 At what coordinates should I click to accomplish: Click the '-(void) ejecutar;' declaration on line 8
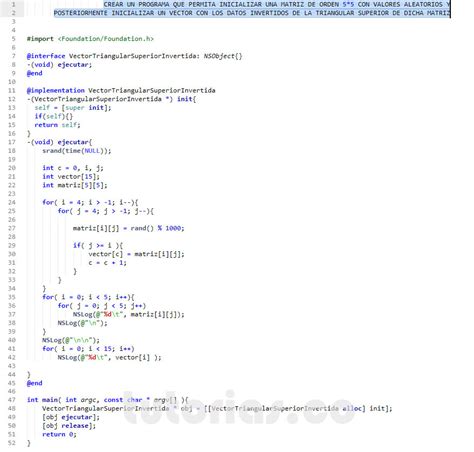click(x=59, y=65)
